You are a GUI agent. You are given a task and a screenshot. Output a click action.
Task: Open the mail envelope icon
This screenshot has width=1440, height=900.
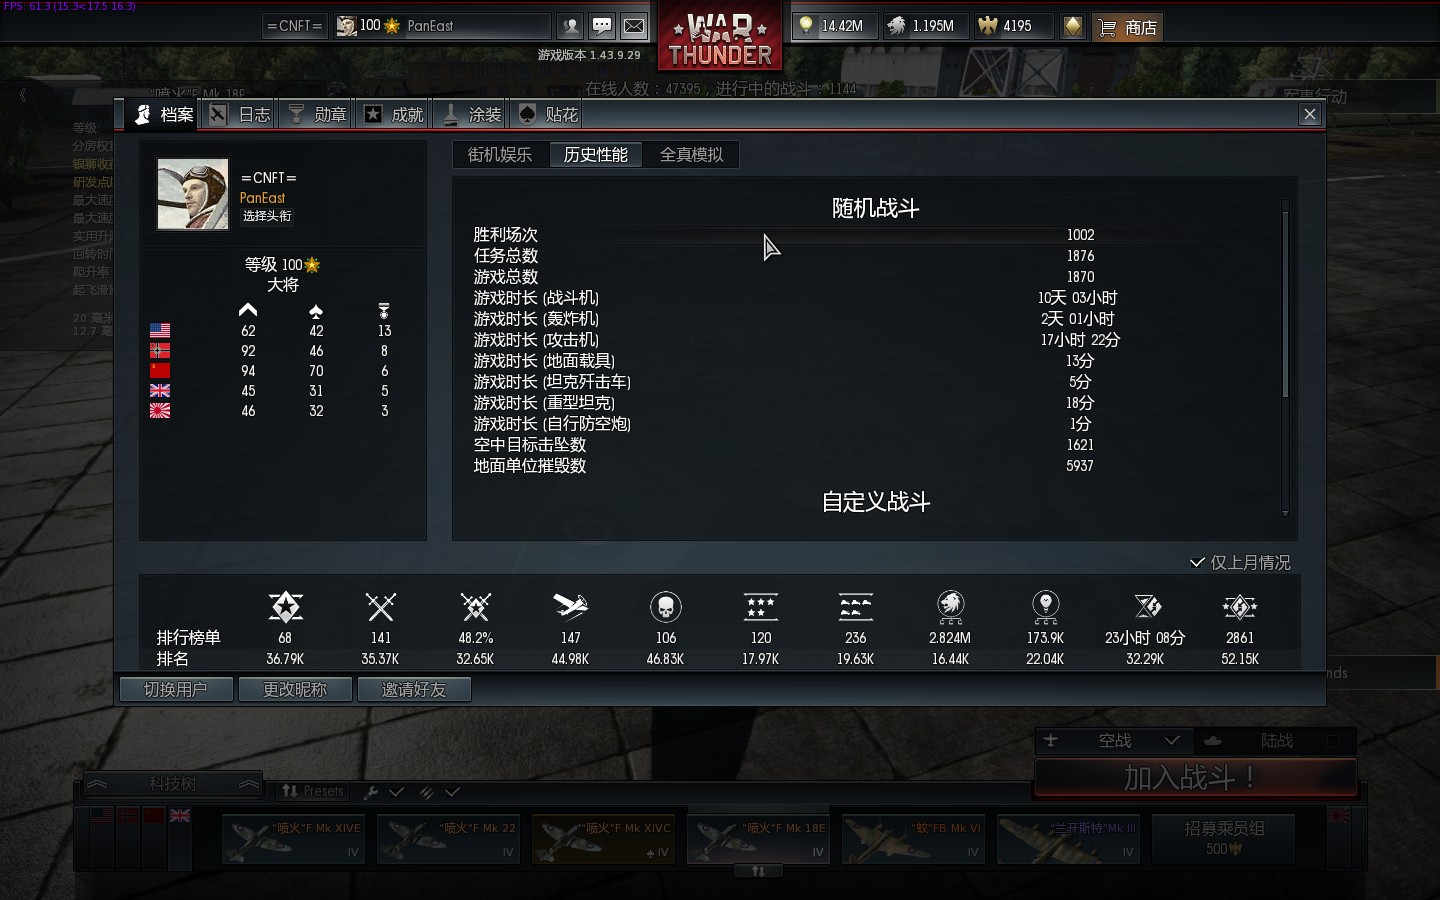(x=634, y=26)
